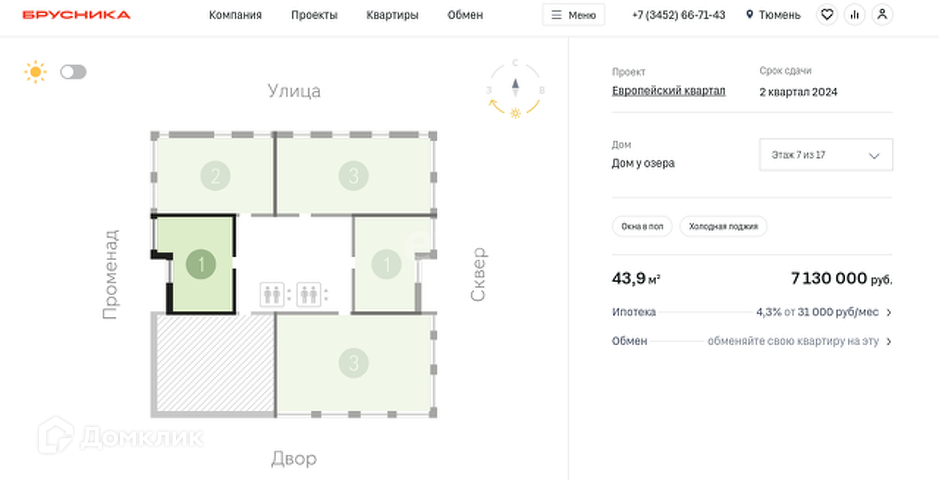Viewport: 939px width, 480px height.
Task: Click the Брусника logo
Action: tap(76, 15)
